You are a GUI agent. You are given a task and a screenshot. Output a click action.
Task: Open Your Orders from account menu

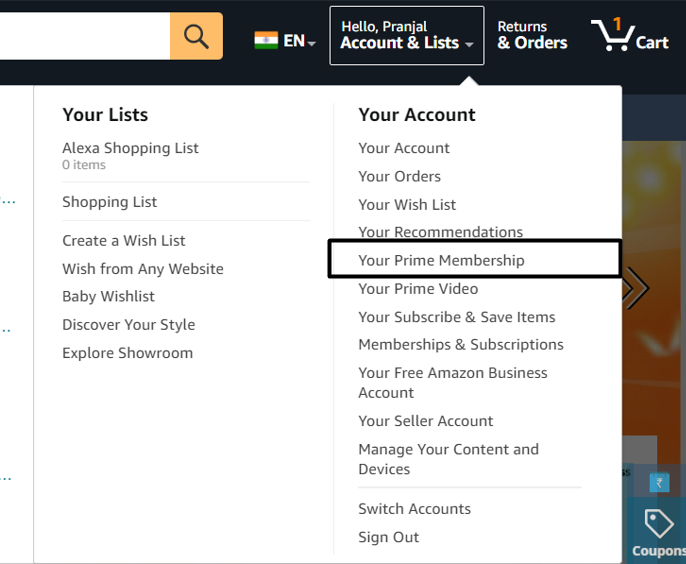coord(399,176)
